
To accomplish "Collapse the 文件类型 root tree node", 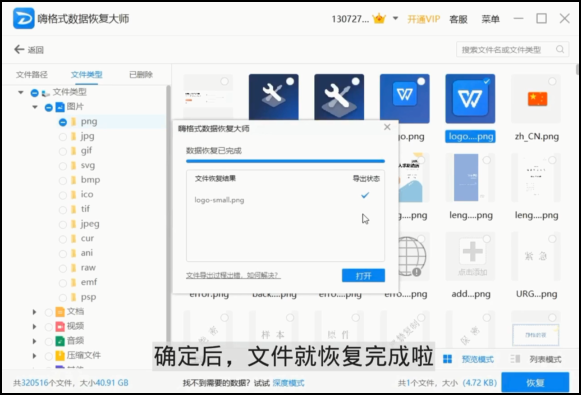I will [x=21, y=92].
